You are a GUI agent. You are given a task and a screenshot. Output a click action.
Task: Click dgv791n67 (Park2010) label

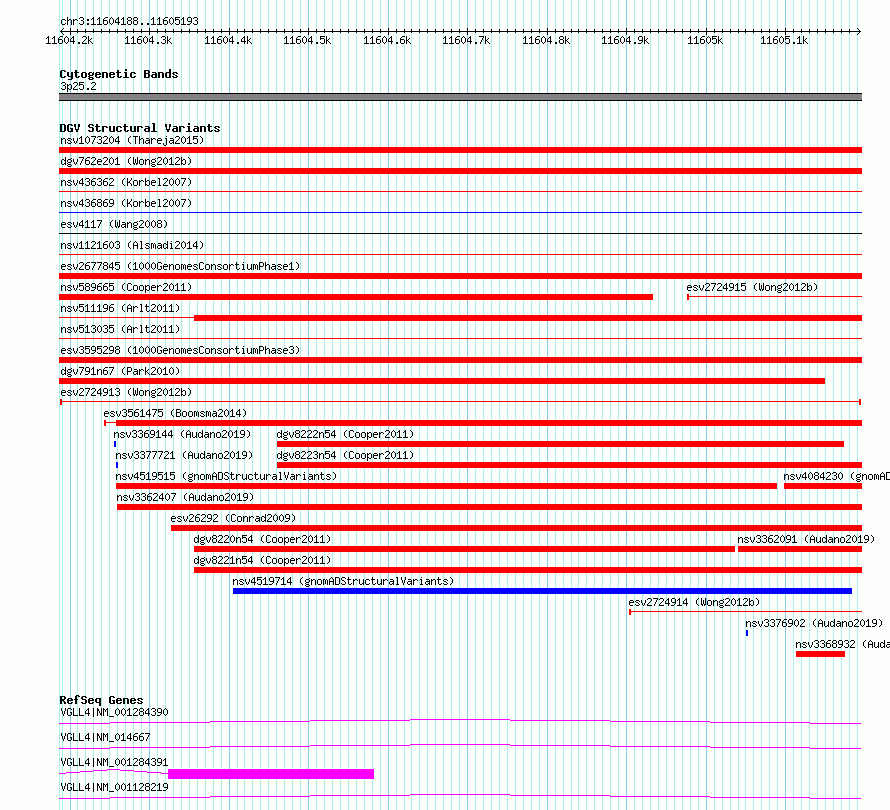pyautogui.click(x=120, y=371)
